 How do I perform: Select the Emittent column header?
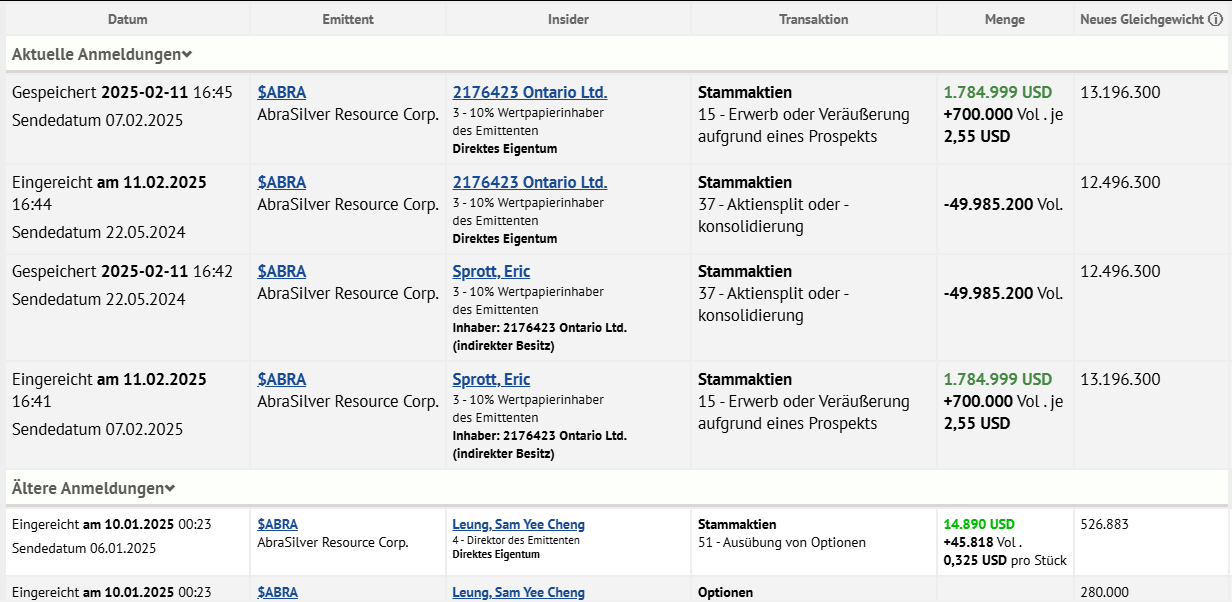click(348, 19)
